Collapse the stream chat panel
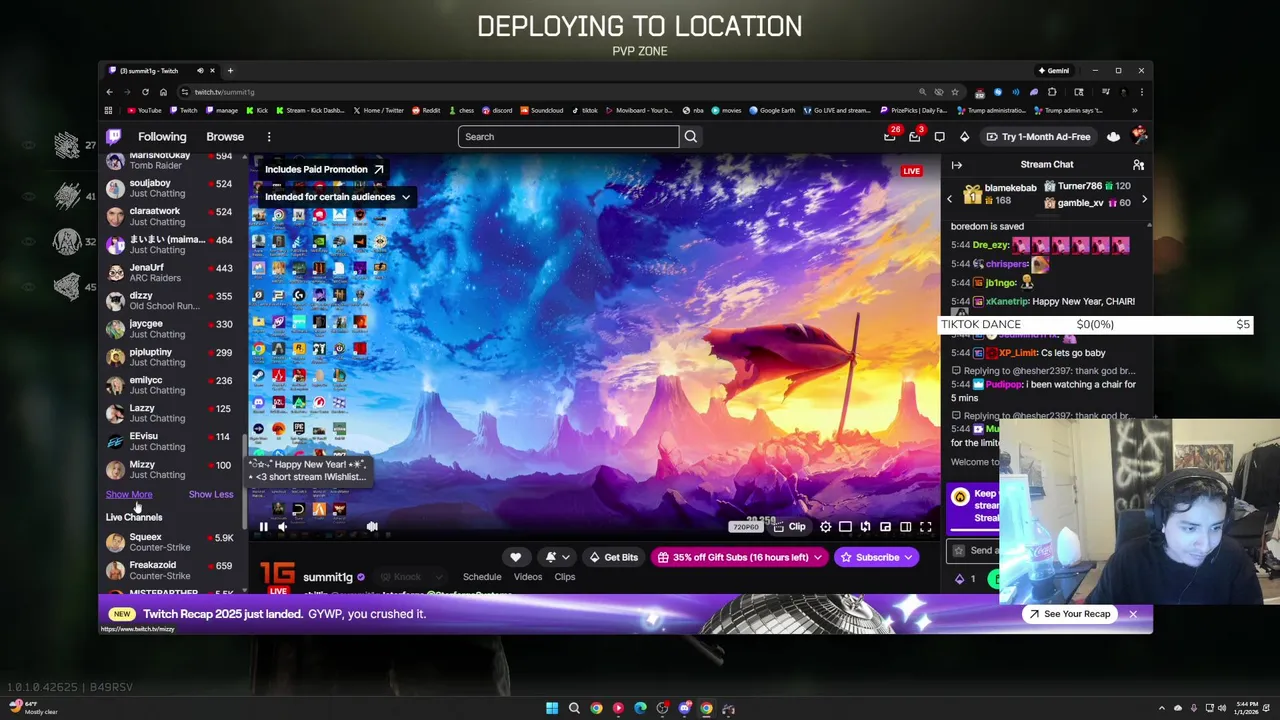Screen dimensions: 1280x720 956,165
